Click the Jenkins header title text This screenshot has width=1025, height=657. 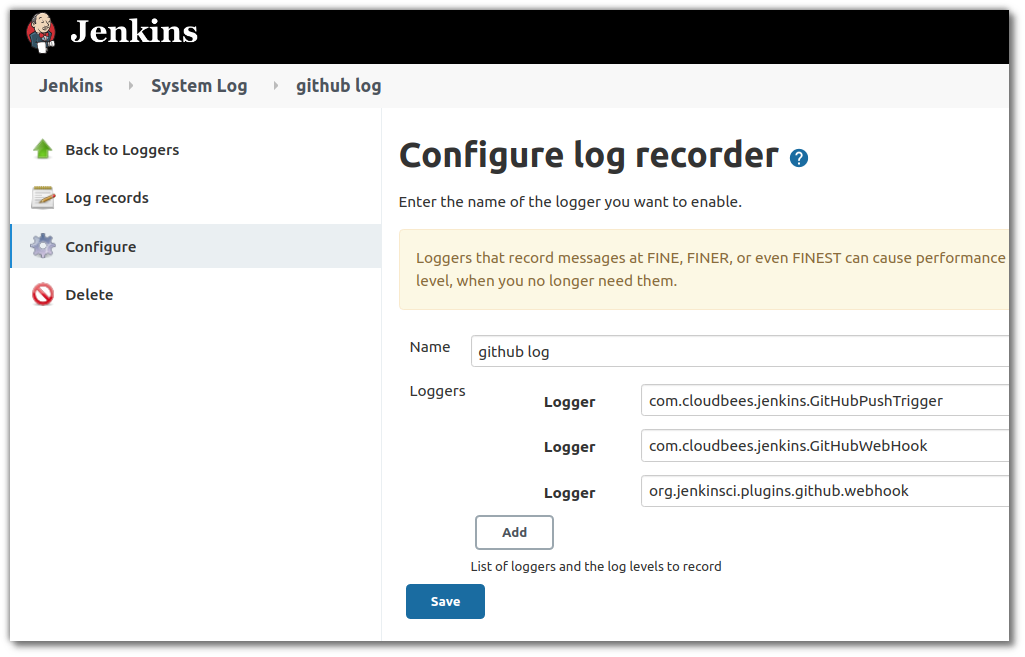tap(134, 31)
